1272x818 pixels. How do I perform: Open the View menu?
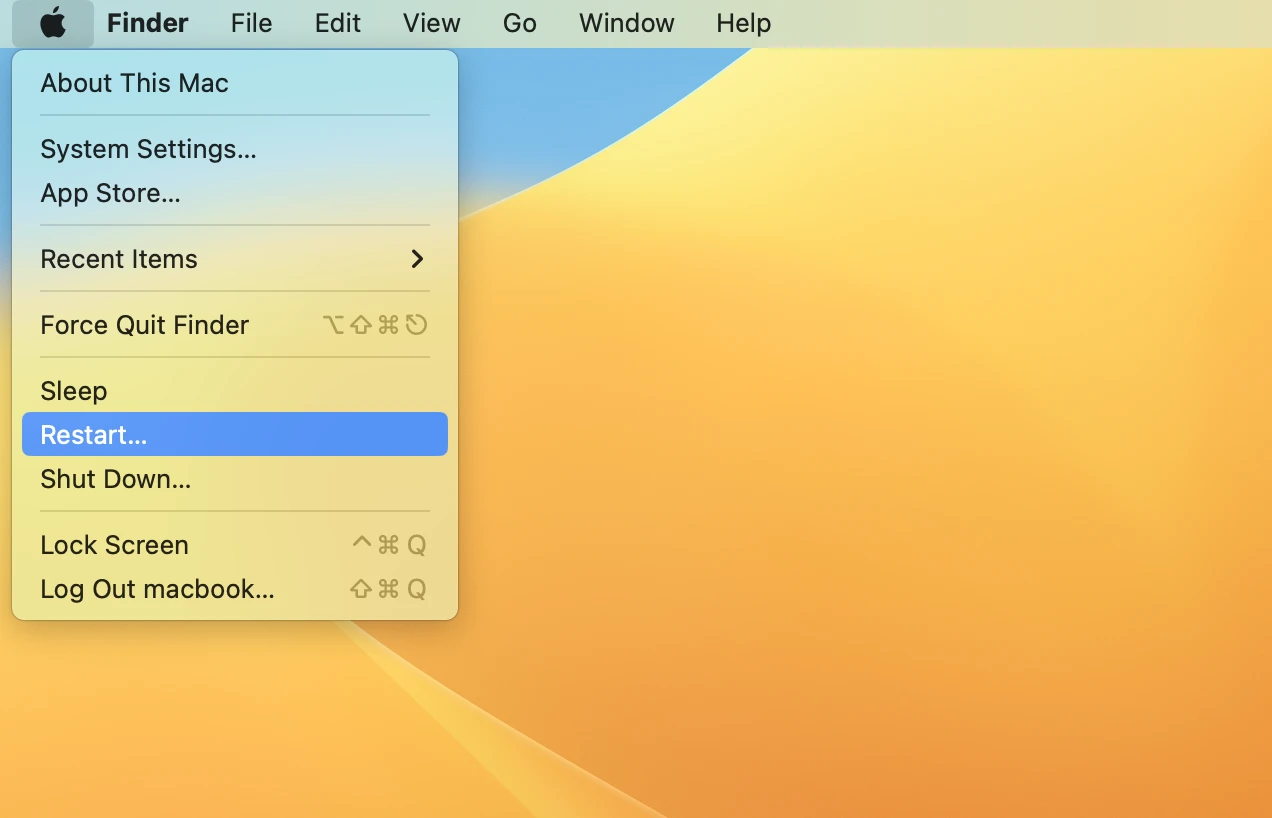431,23
